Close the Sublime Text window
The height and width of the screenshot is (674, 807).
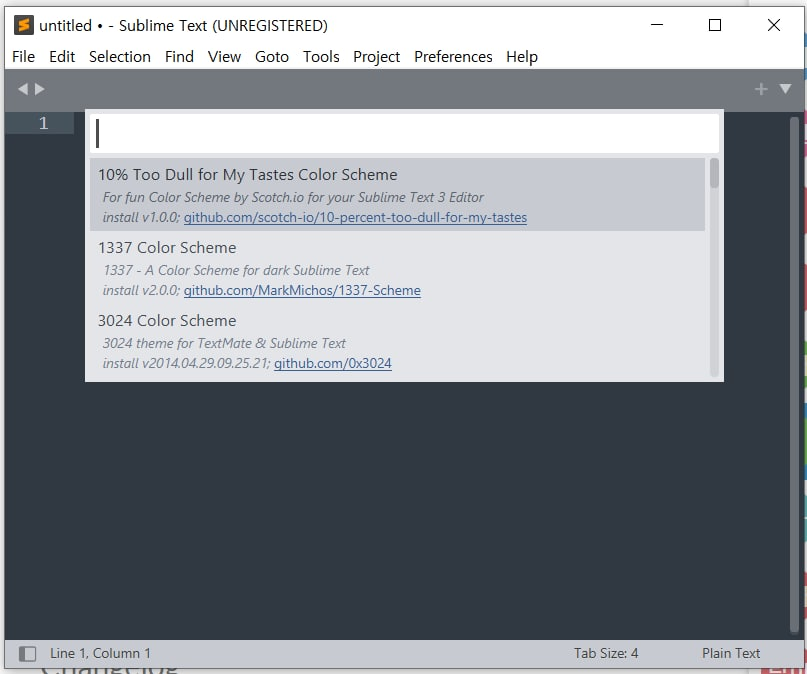[774, 25]
